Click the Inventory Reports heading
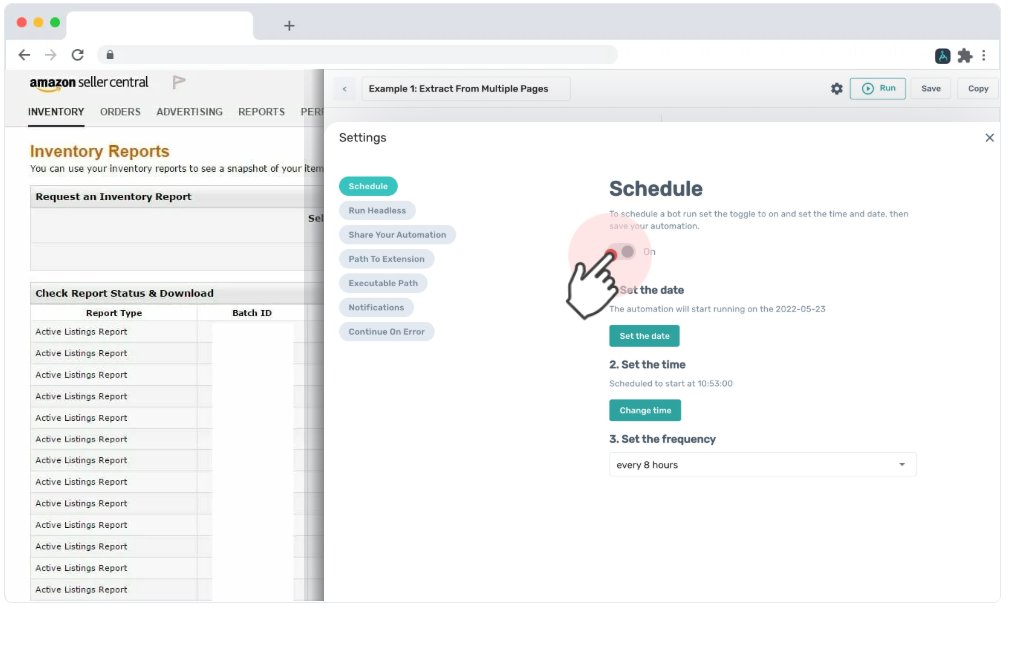This screenshot has height=655, width=1021. (100, 152)
